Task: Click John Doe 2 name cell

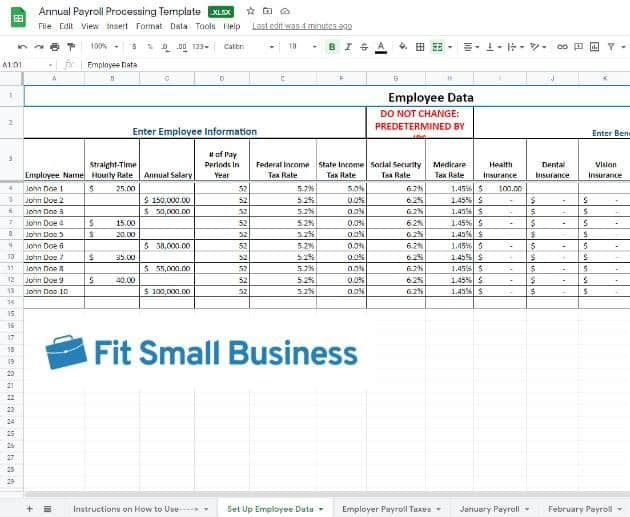Action: tap(54, 200)
